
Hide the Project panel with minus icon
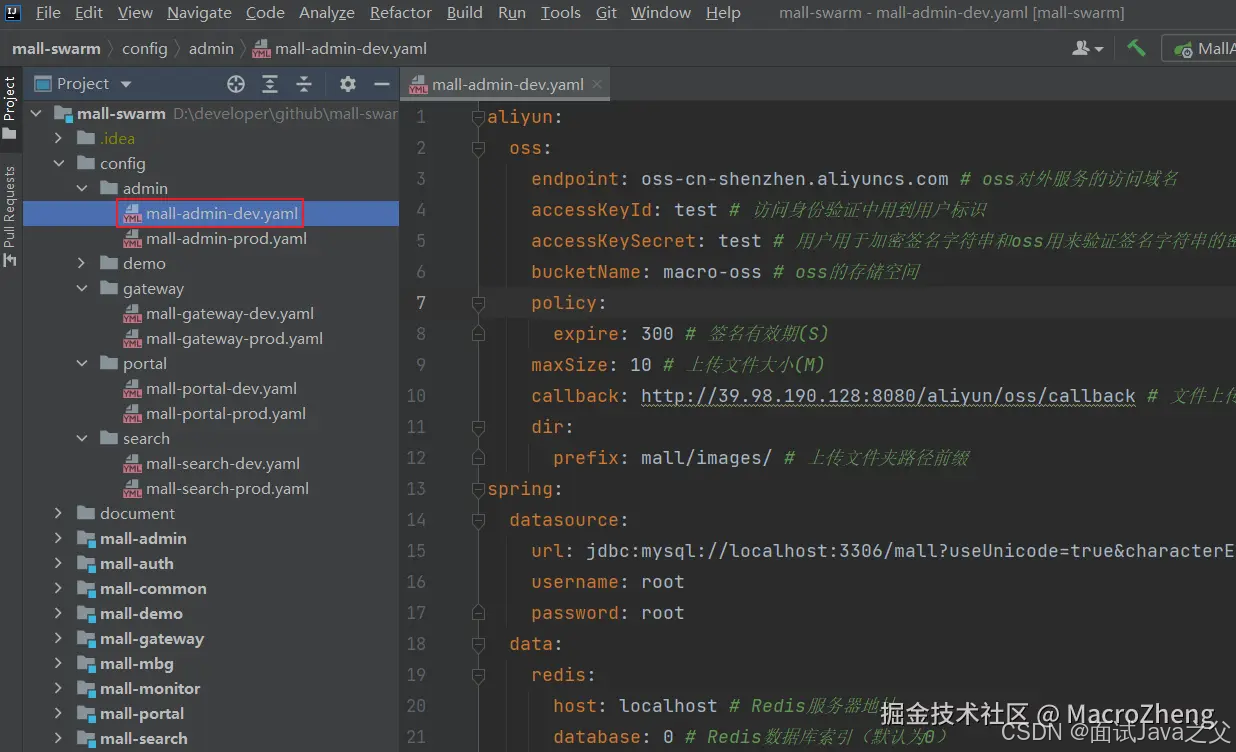click(381, 84)
